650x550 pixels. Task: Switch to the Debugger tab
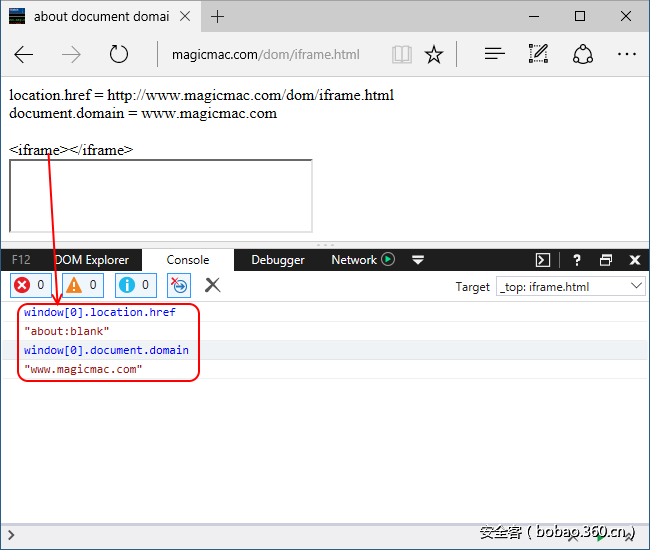pyautogui.click(x=277, y=260)
